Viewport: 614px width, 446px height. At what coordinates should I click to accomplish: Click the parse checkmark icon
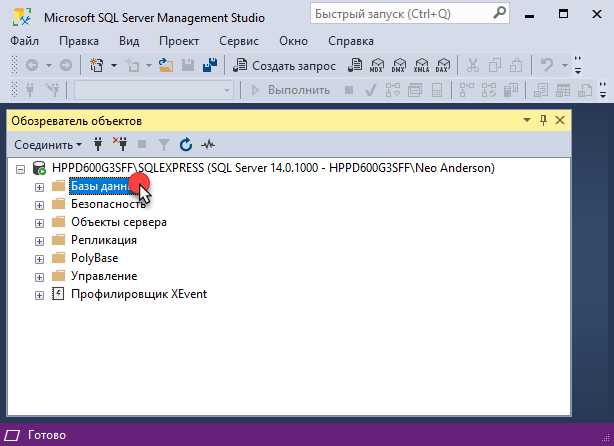point(370,90)
